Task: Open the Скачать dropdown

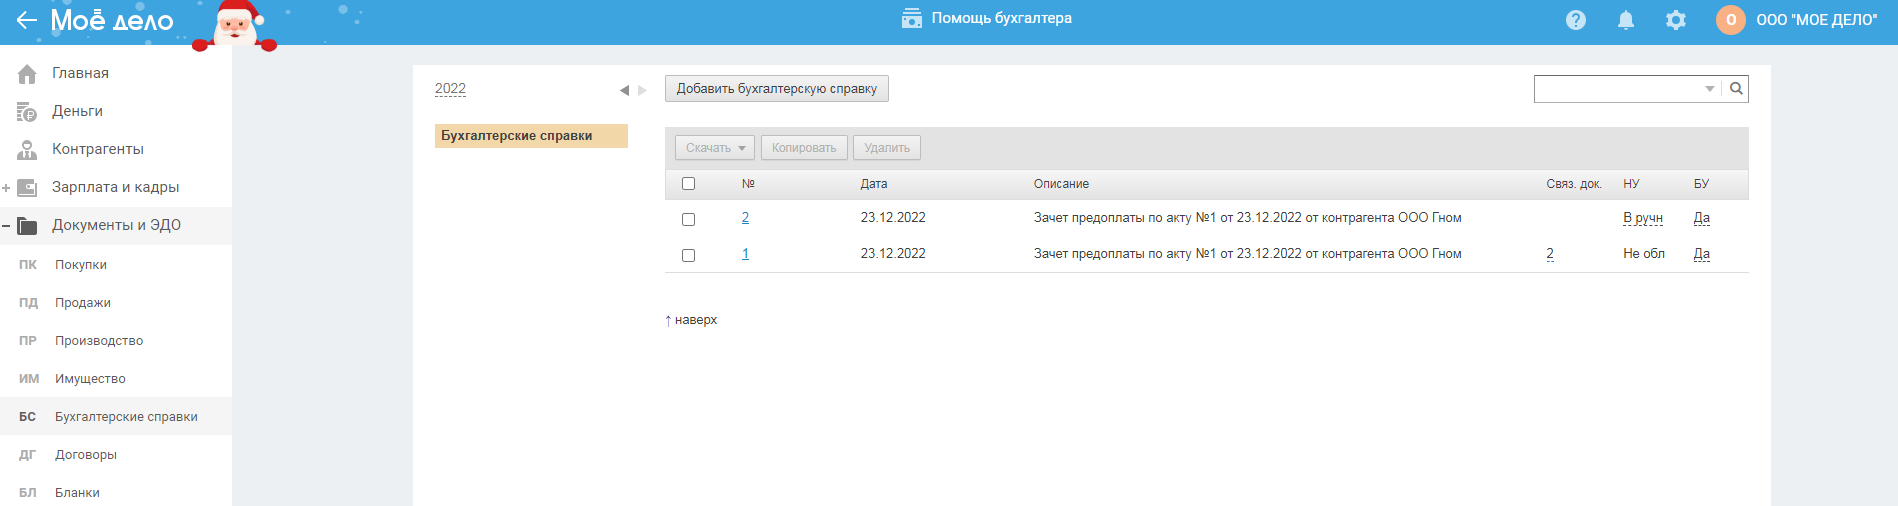Action: click(x=715, y=148)
